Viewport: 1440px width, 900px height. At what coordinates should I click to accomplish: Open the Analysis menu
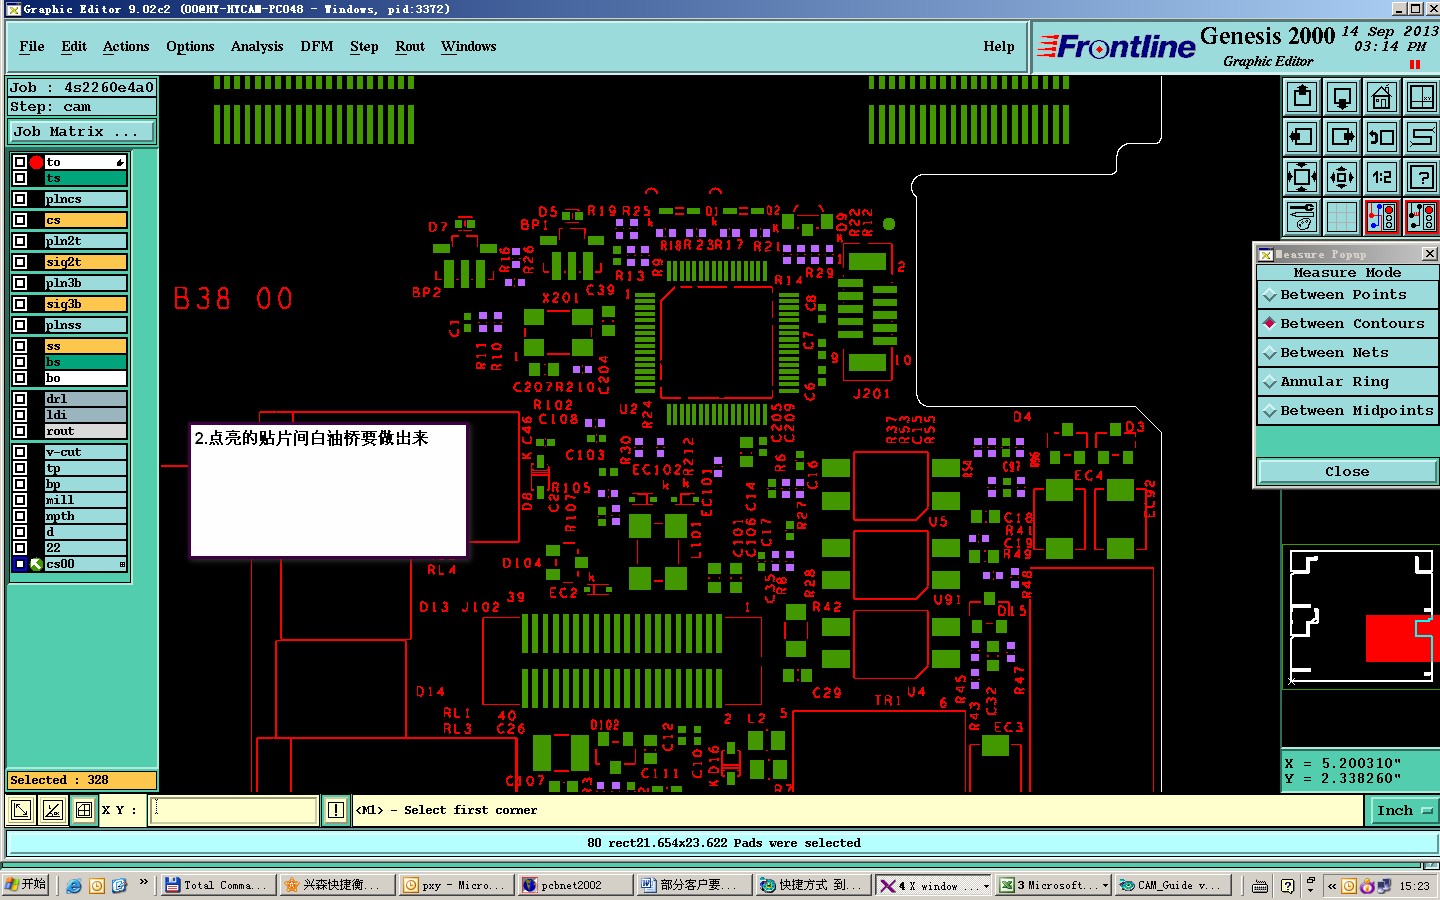[x=257, y=46]
